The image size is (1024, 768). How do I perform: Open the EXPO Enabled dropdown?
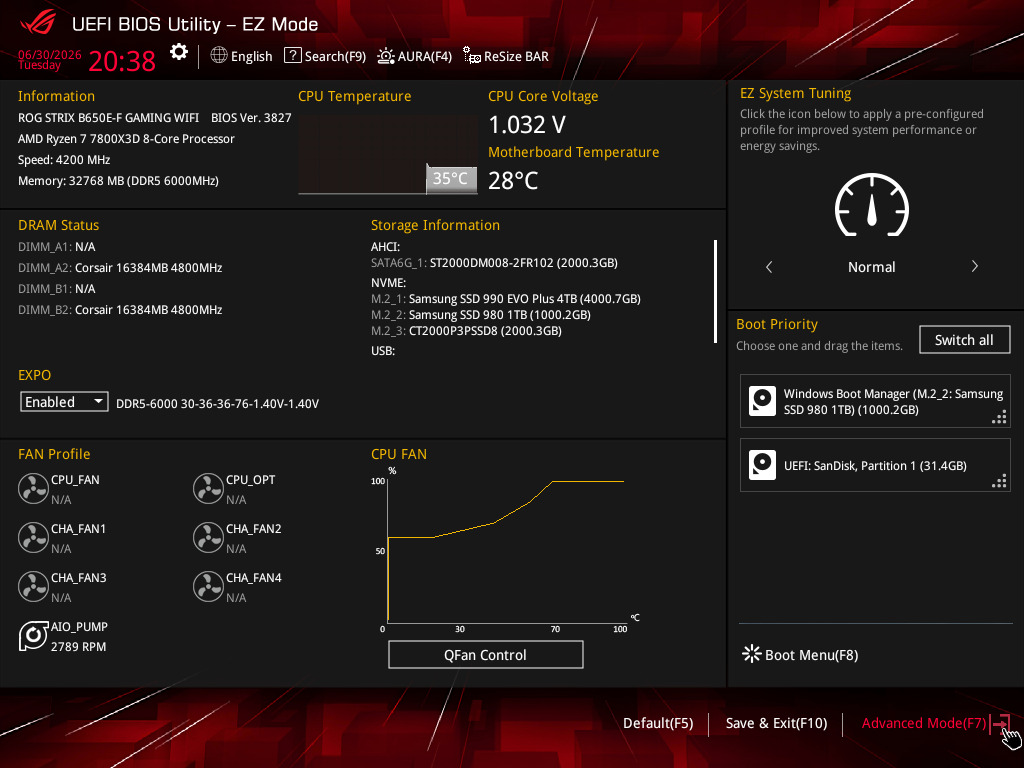click(x=64, y=402)
